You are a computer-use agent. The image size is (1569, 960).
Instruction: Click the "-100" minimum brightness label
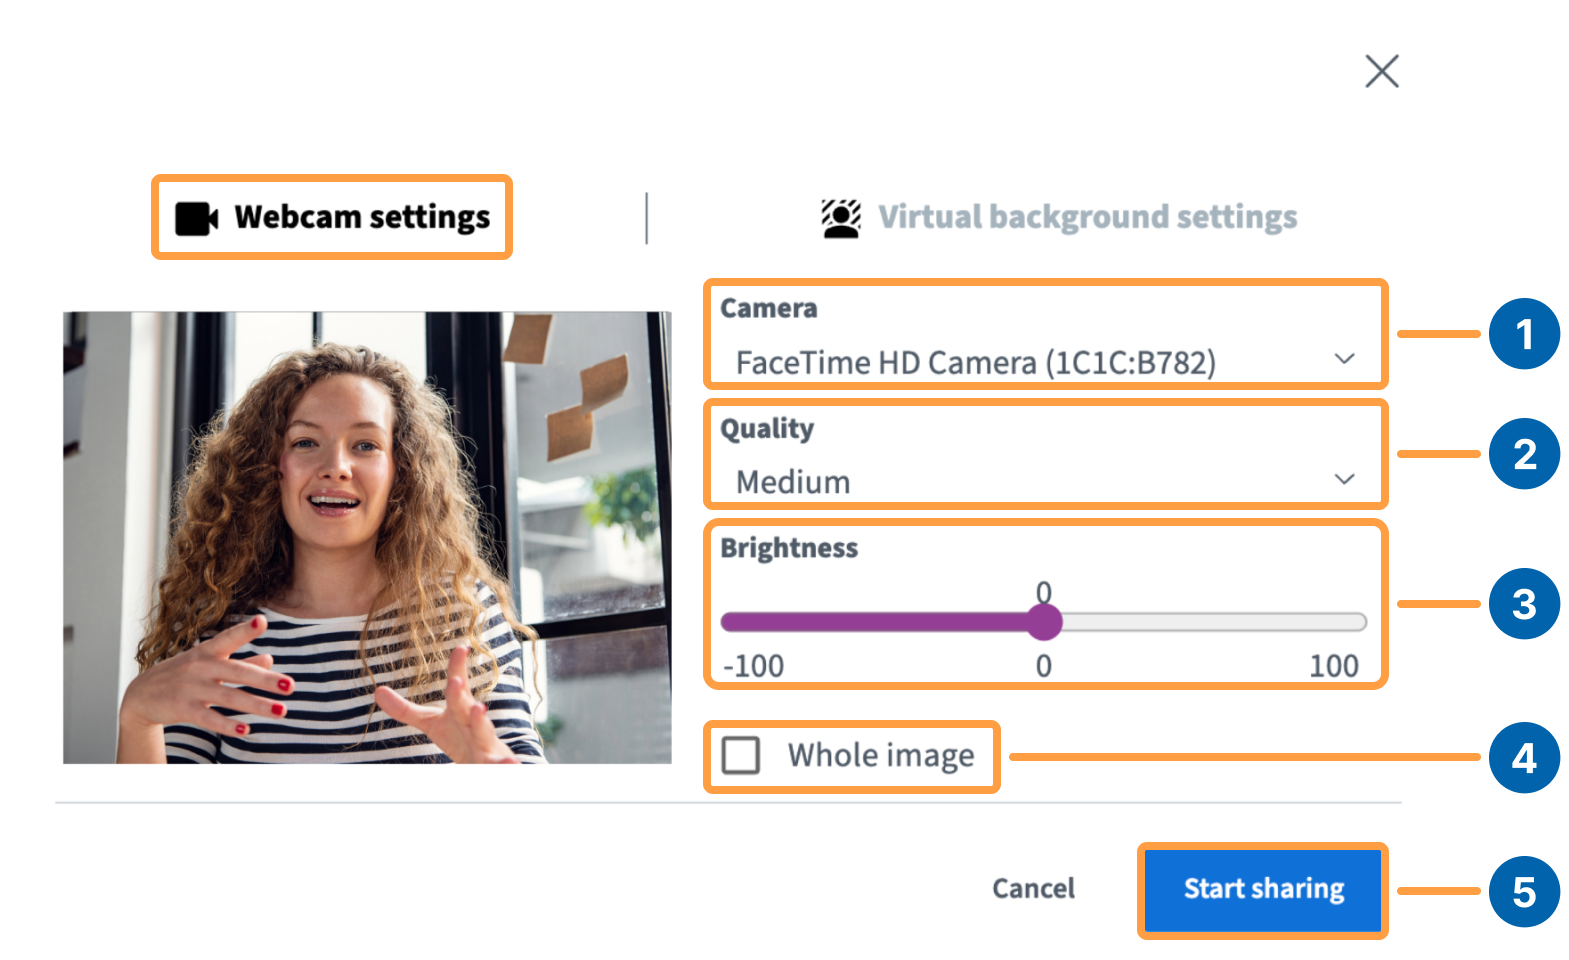[x=753, y=666]
